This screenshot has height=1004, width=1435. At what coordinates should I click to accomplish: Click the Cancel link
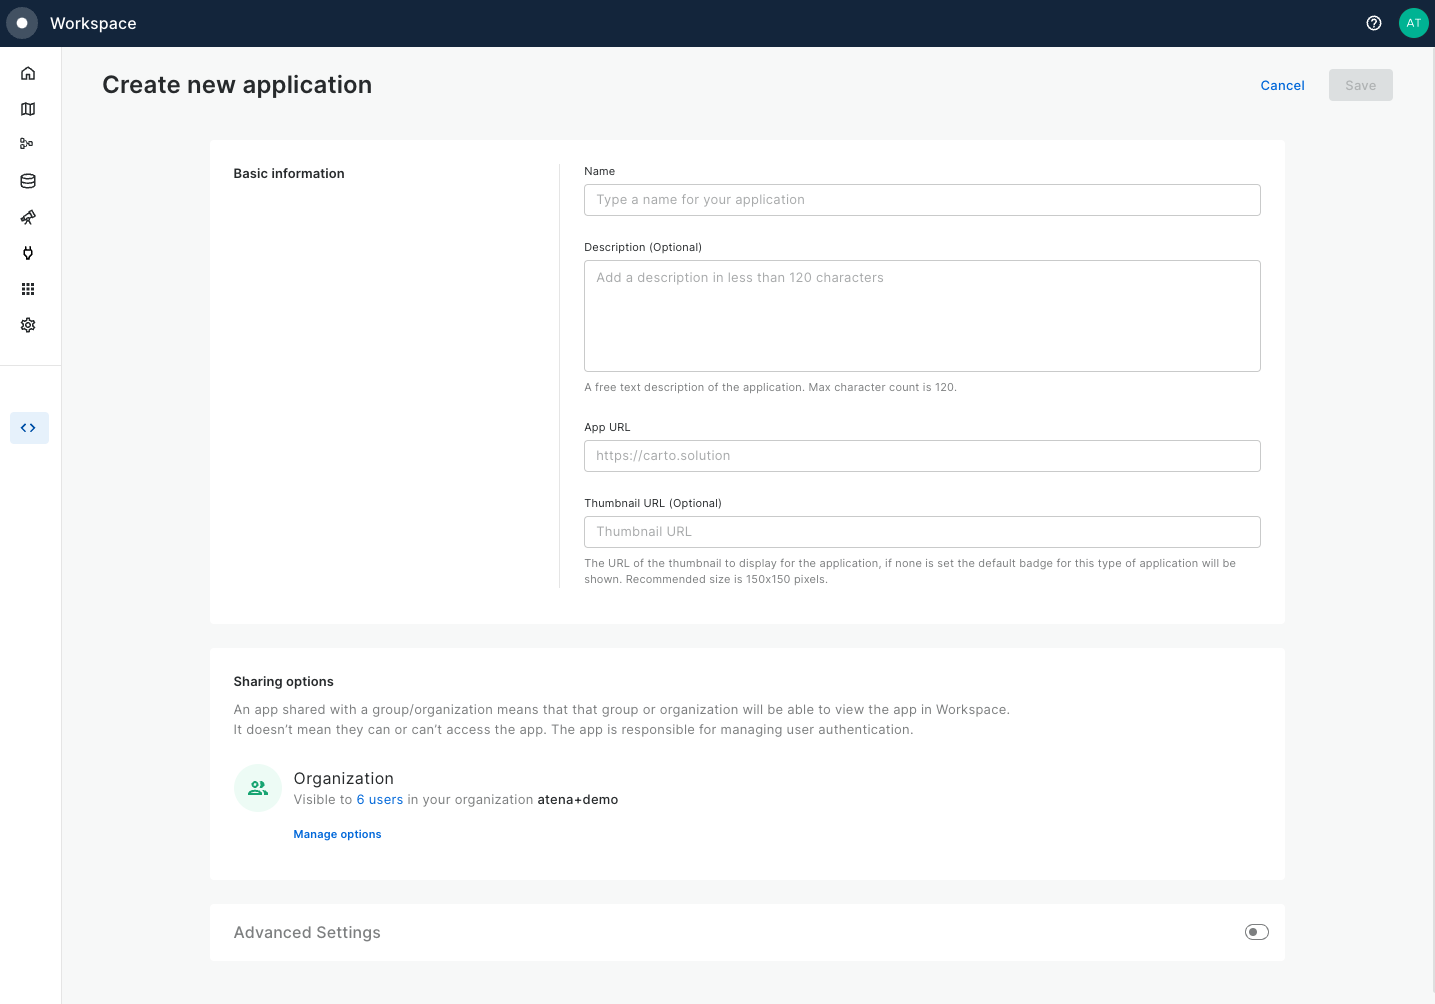coord(1283,85)
